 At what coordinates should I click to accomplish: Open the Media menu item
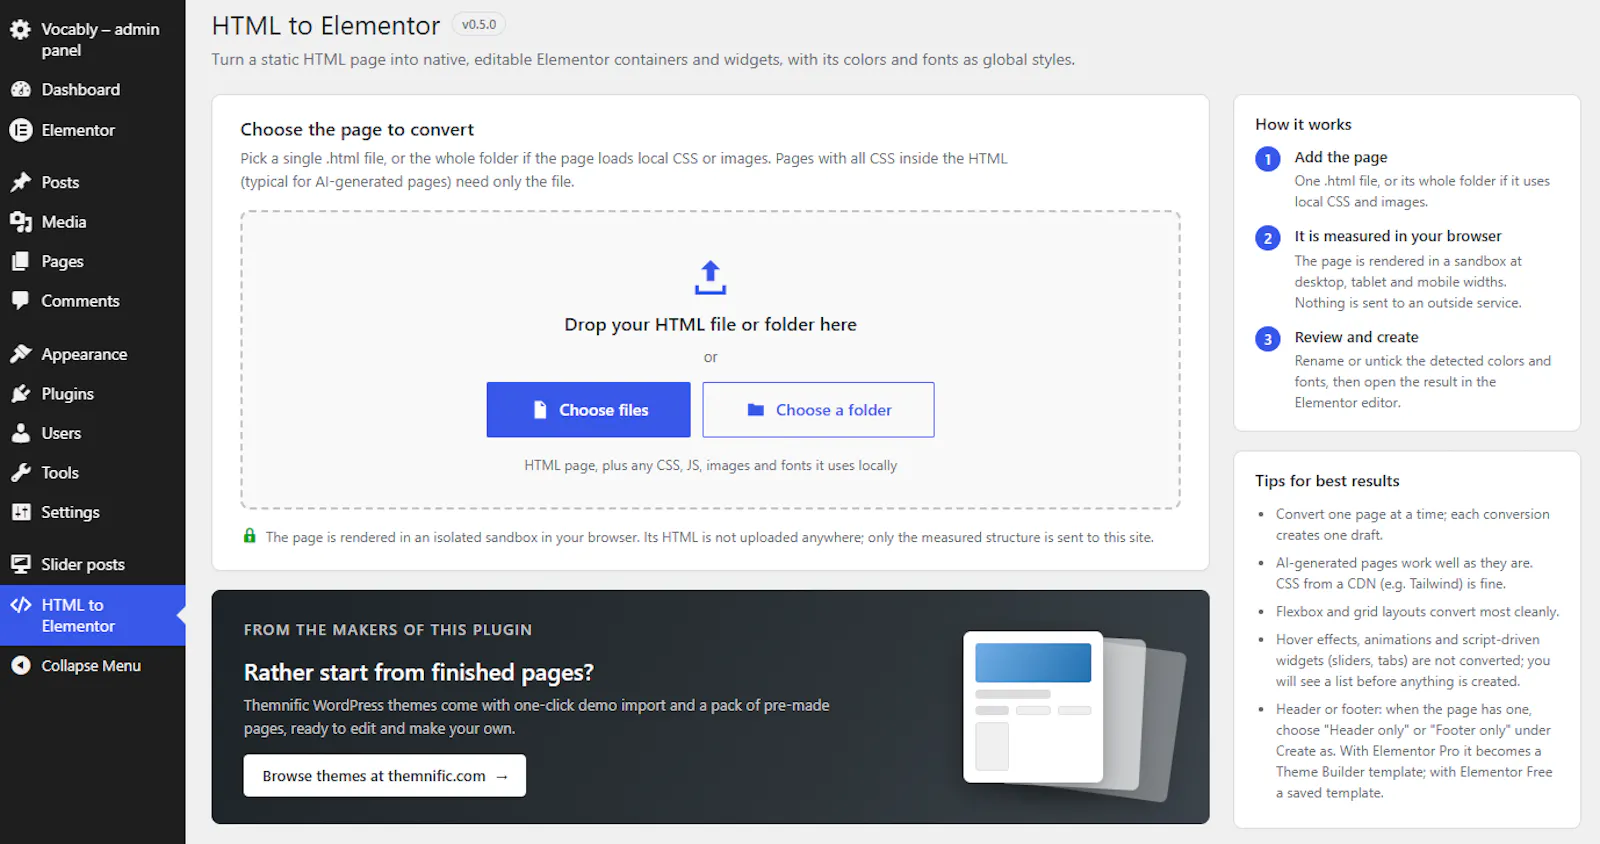[93, 222]
